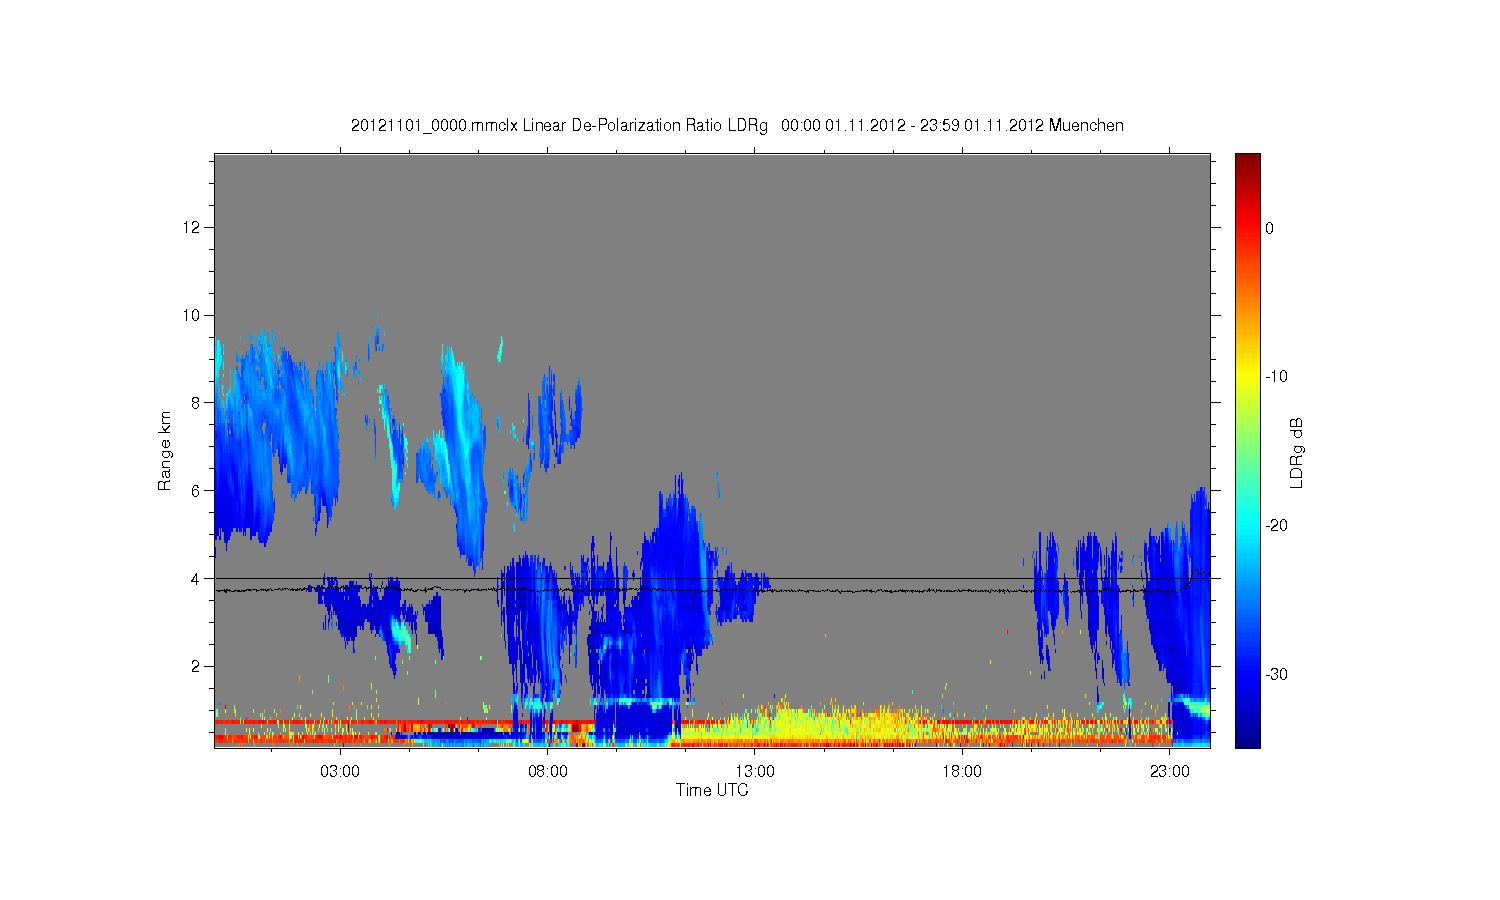1500x900 pixels.
Task: Click the 'Time UTC' x-axis label
Action: [x=712, y=790]
